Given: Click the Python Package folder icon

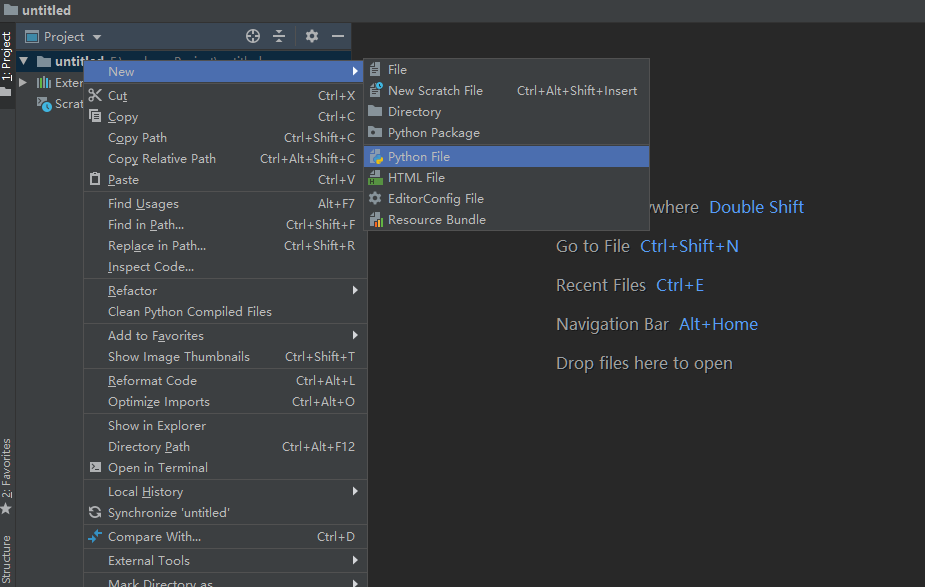Looking at the screenshot, I should (375, 132).
